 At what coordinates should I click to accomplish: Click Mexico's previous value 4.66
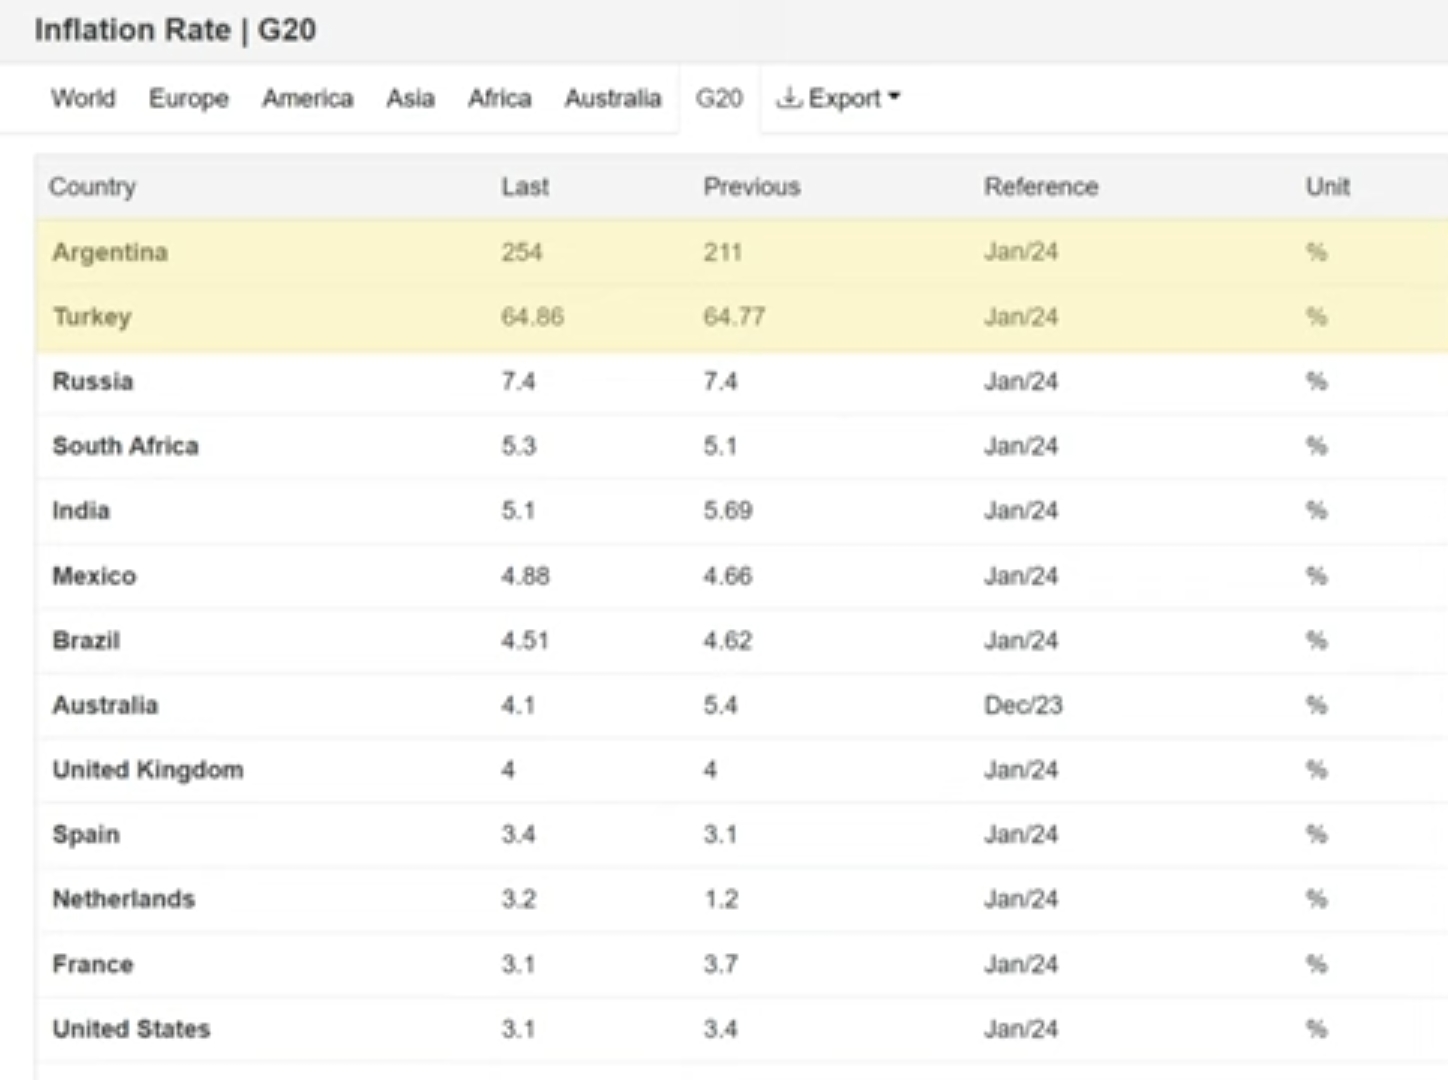(x=728, y=576)
